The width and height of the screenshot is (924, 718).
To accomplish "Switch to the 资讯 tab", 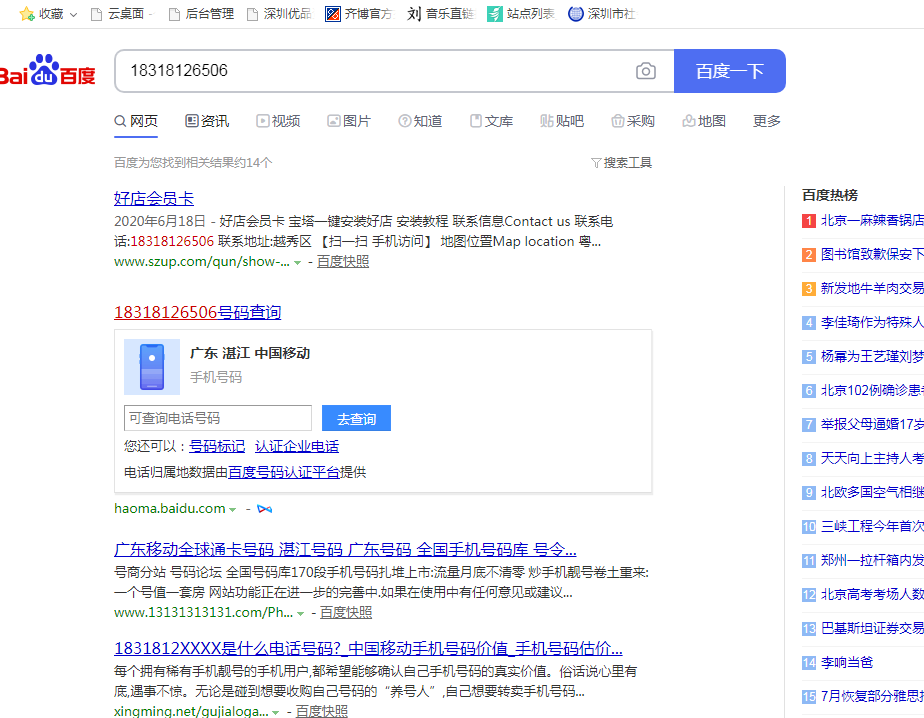I will click(x=207, y=121).
